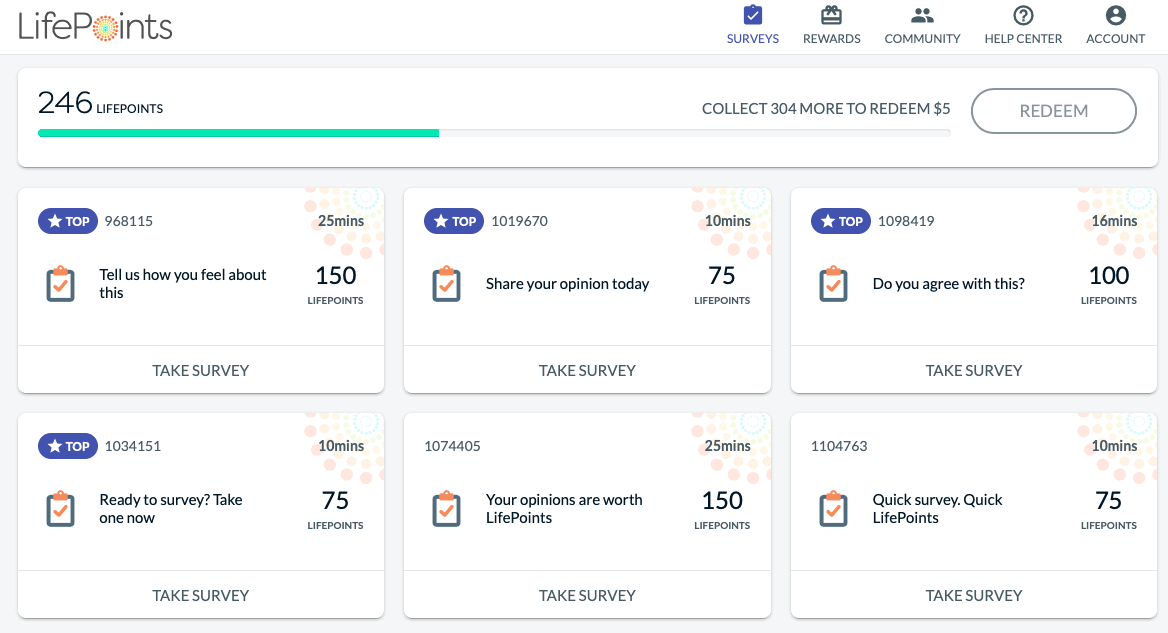The width and height of the screenshot is (1168, 633).
Task: Click the clipboard icon on survey 1019670
Action: click(x=447, y=284)
